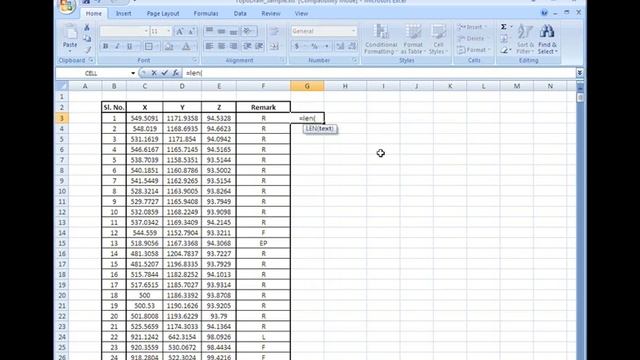Image resolution: width=640 pixels, height=360 pixels.
Task: Toggle Bold formatting
Action: [x=105, y=47]
